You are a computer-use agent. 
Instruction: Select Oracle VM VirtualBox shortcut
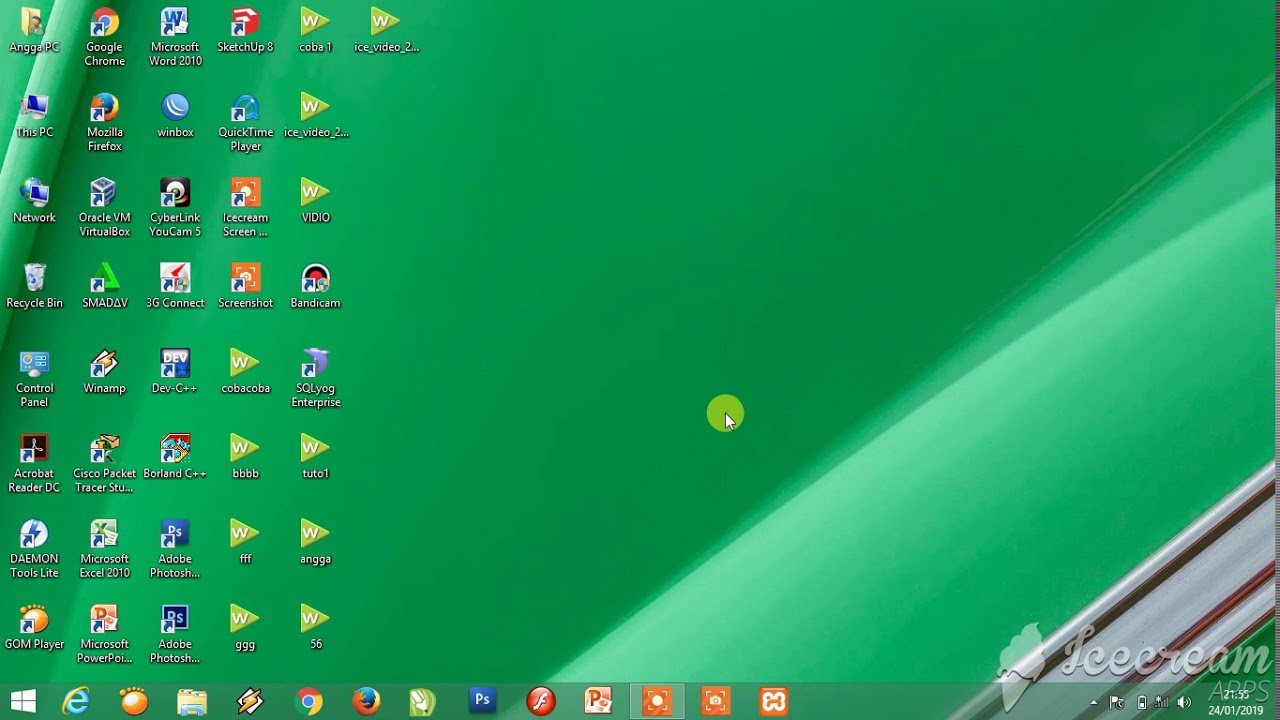tap(104, 208)
